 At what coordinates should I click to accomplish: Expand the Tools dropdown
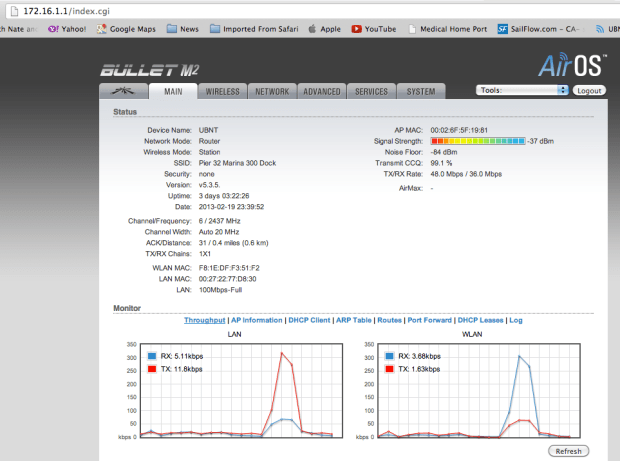click(x=522, y=90)
